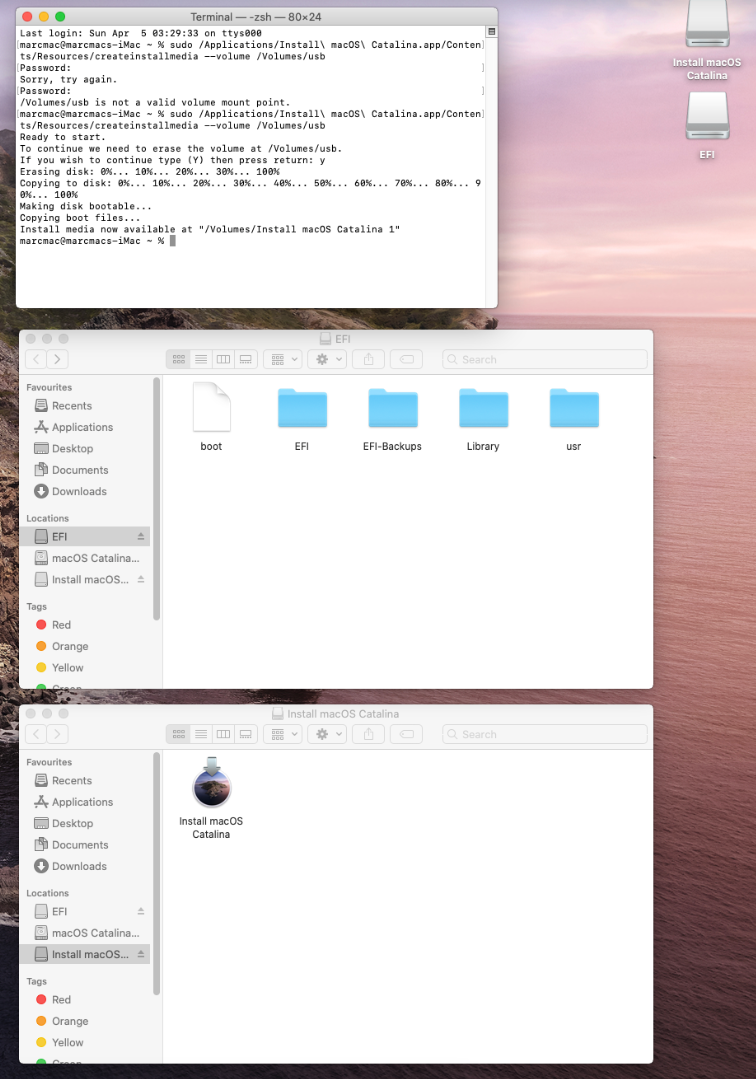Viewport: 756px width, 1079px height.
Task: Click Install macOS Catalina window sidebar scrollbar
Action: pyautogui.click(x=157, y=874)
